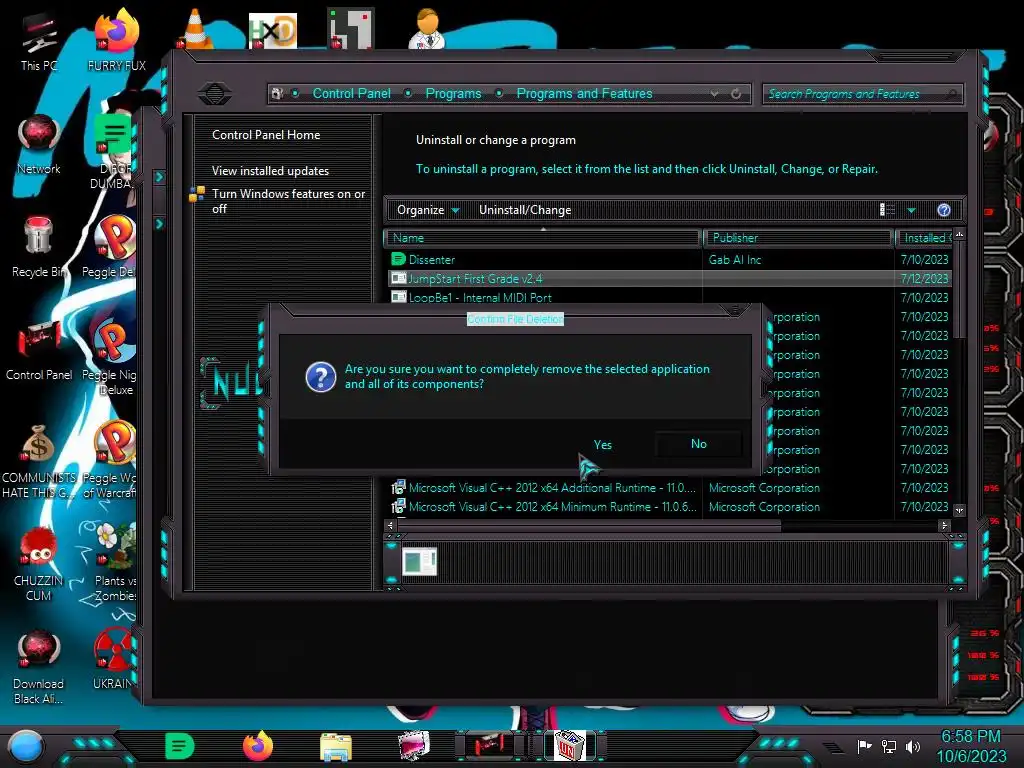Click Programs in the address breadcrumb

pyautogui.click(x=453, y=93)
